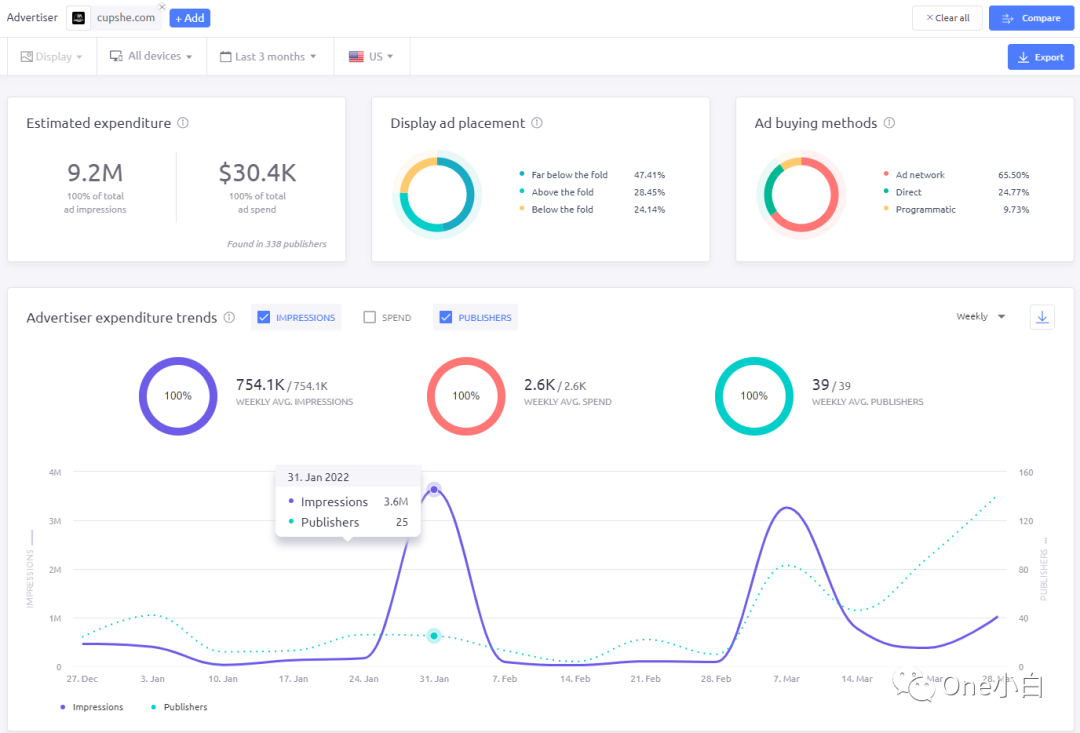
Task: Open the Estimated expenditure info tooltip
Action: pyautogui.click(x=183, y=123)
